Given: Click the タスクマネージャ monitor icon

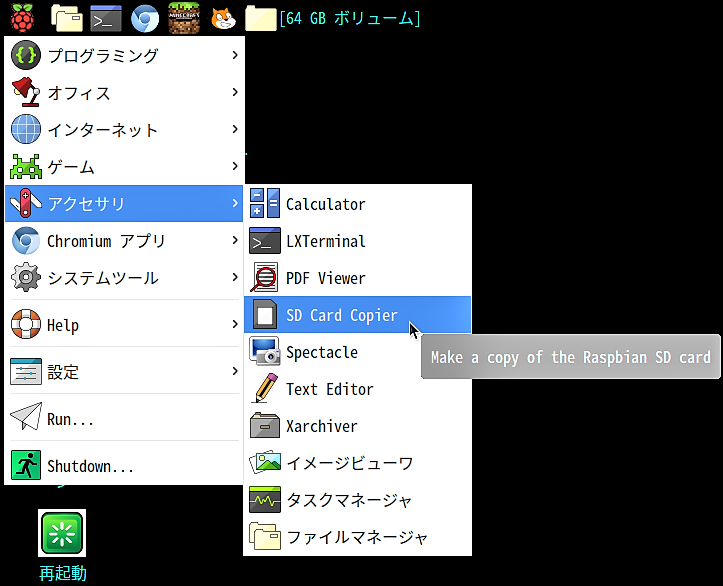Looking at the screenshot, I should 265,500.
